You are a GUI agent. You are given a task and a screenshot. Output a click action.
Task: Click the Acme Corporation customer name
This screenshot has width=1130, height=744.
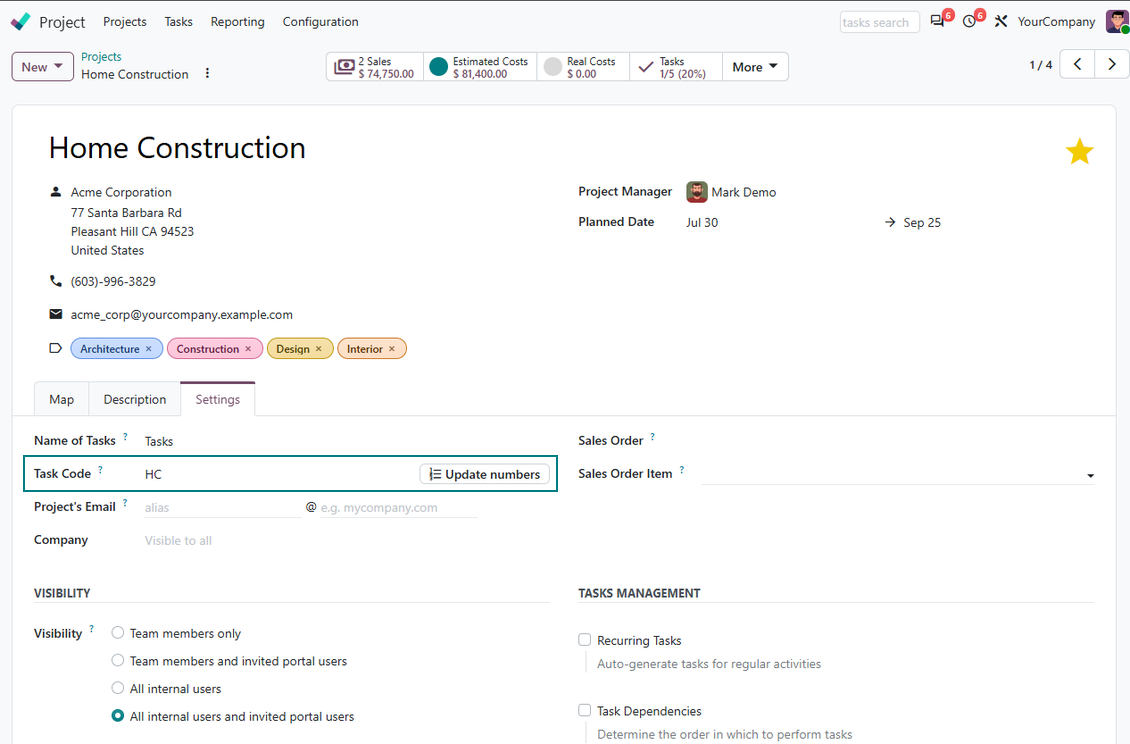[x=121, y=192]
